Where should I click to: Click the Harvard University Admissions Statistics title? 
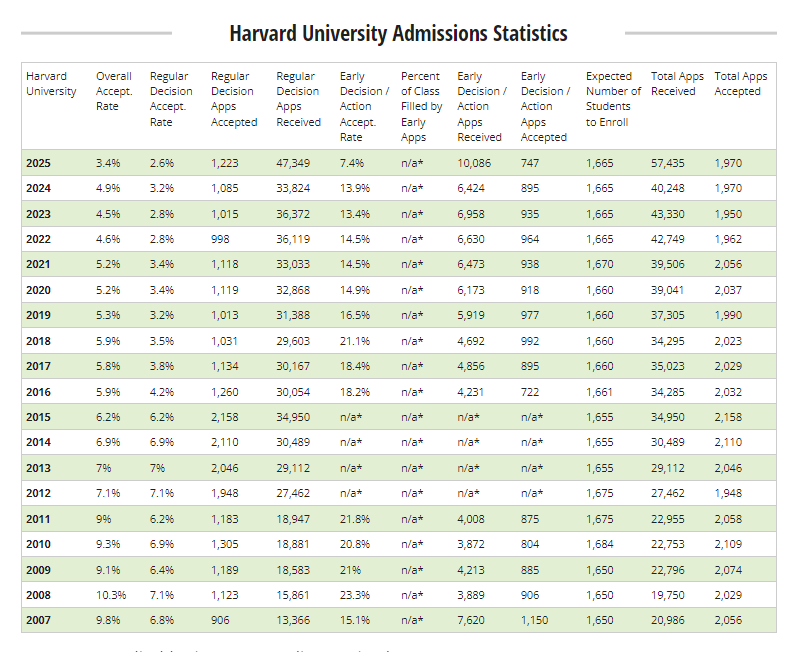398,33
